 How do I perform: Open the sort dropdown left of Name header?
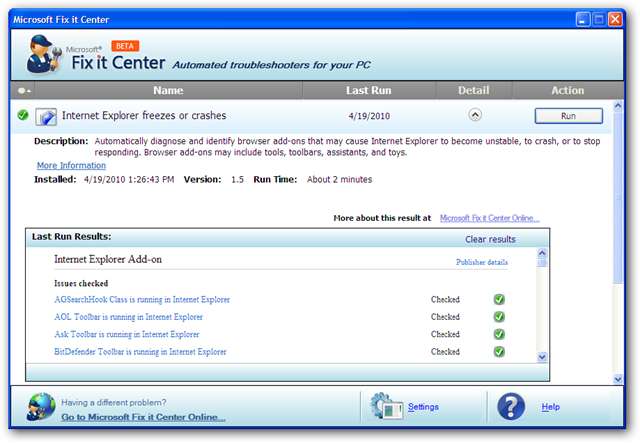tap(24, 91)
